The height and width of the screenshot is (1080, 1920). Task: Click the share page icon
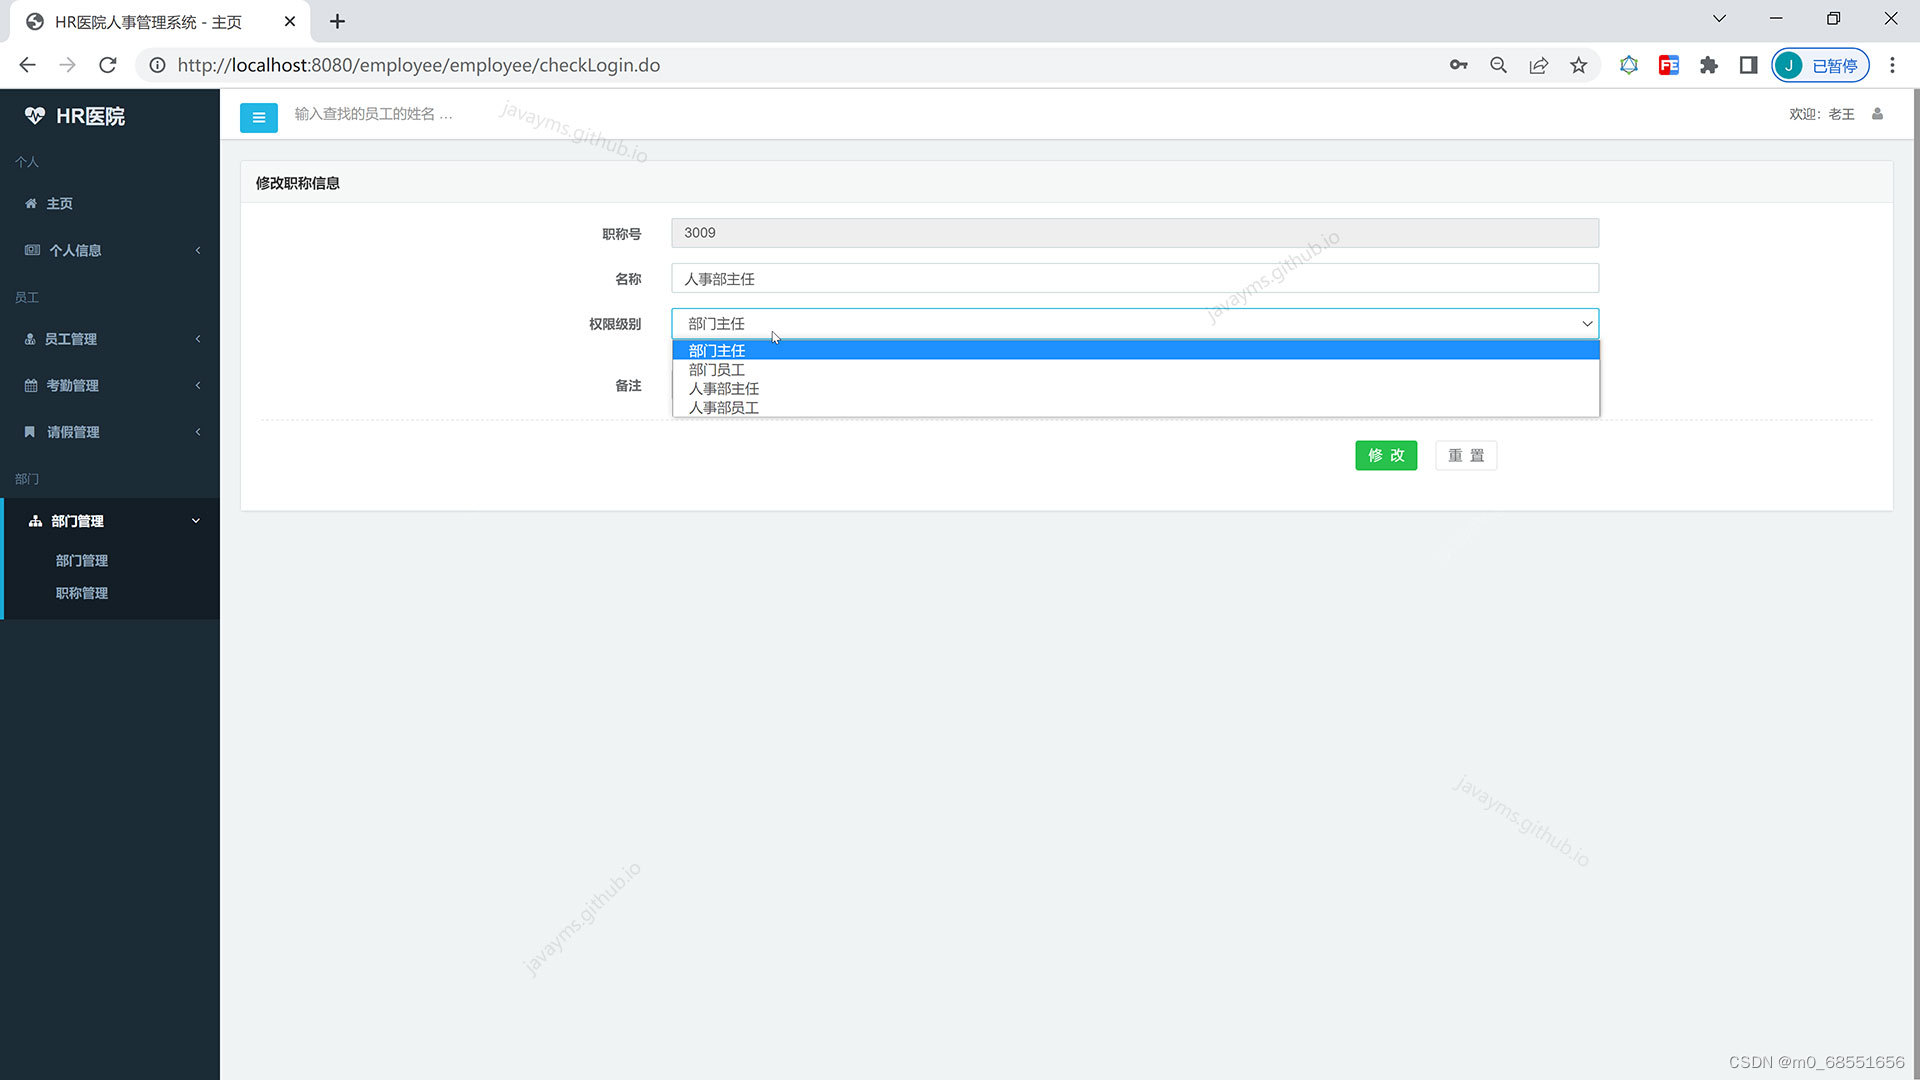pyautogui.click(x=1538, y=65)
